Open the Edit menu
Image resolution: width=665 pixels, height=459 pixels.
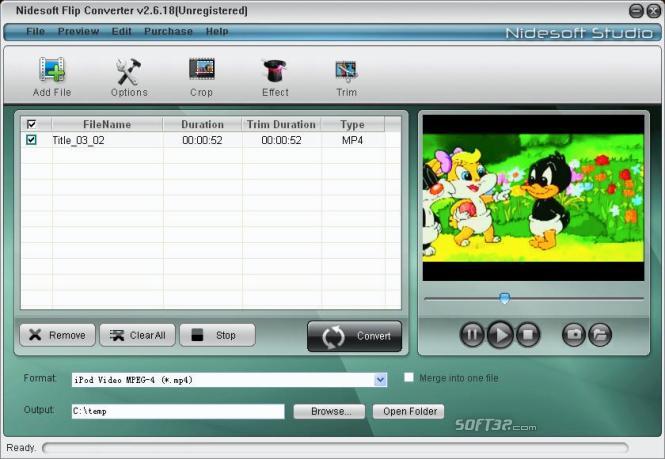(x=122, y=31)
